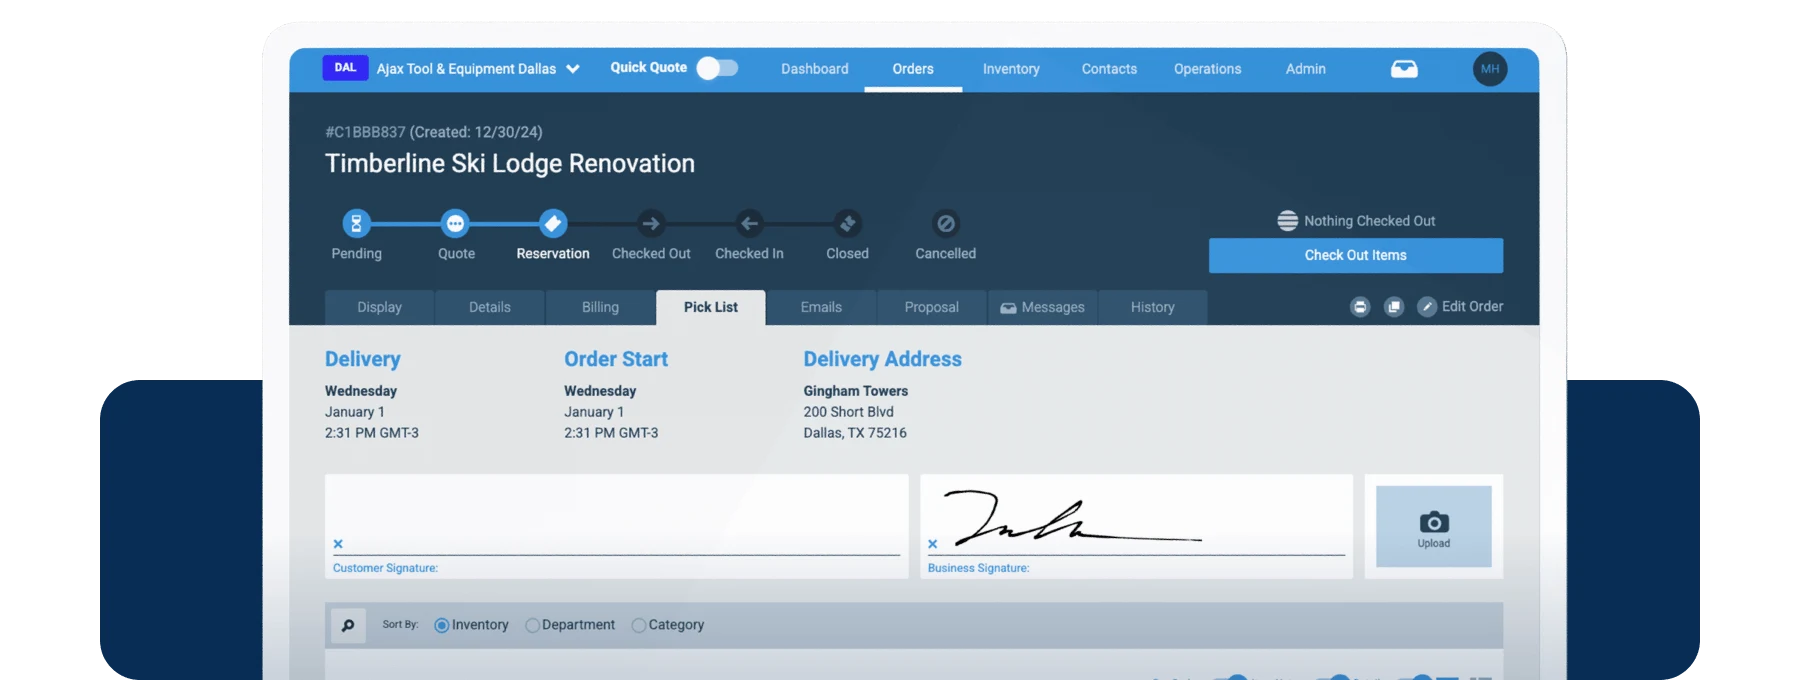Clear the business signature with its X
1800x680 pixels.
933,544
